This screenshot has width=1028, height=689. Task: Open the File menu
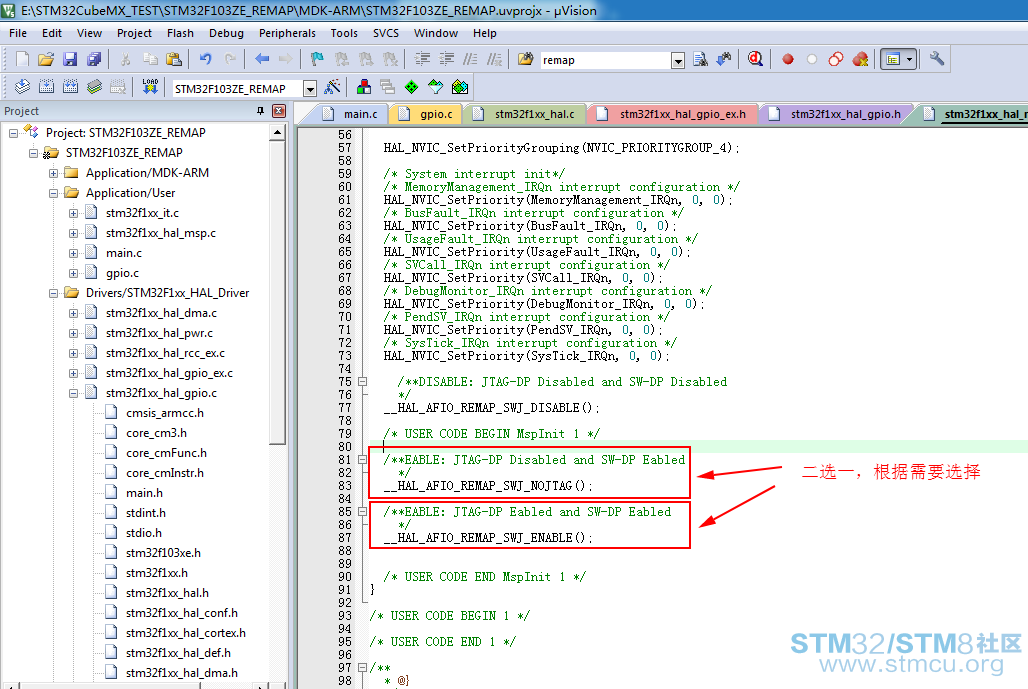[x=18, y=33]
